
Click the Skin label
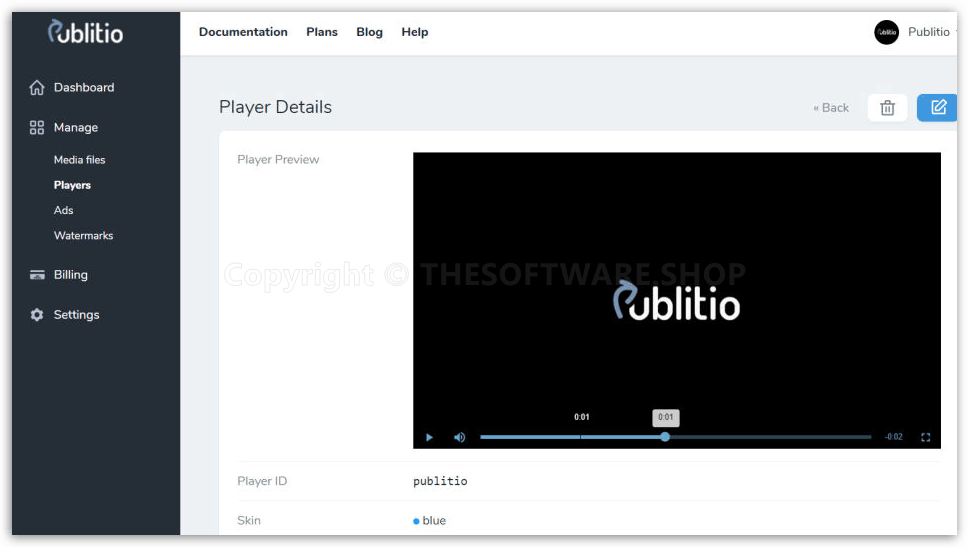click(x=248, y=520)
